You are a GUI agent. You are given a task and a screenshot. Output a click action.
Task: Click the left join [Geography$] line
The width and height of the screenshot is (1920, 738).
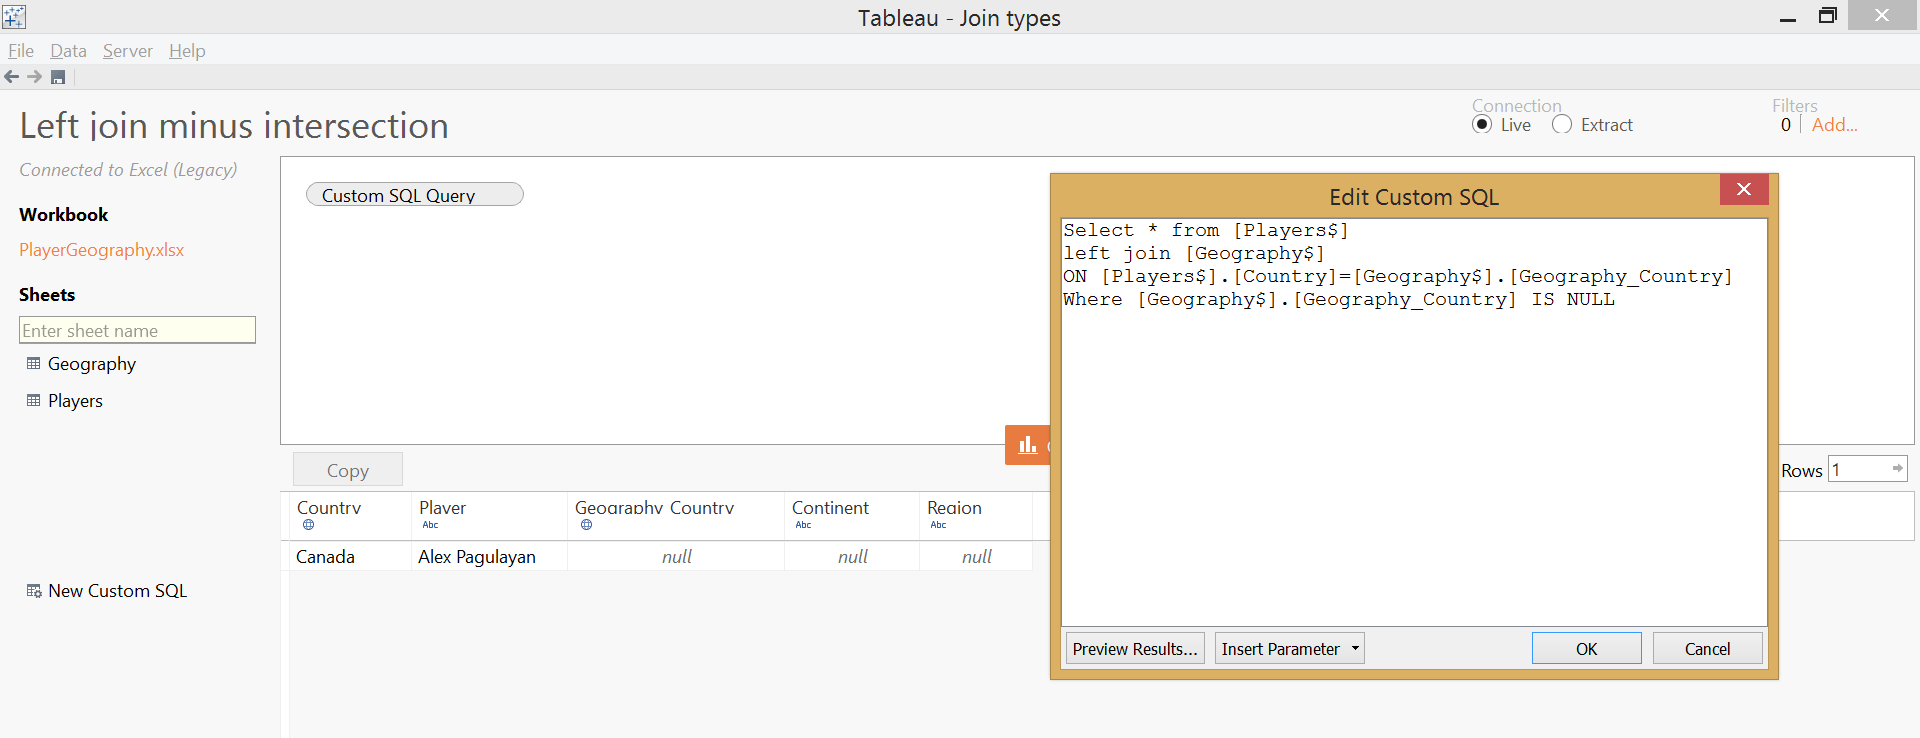1194,253
